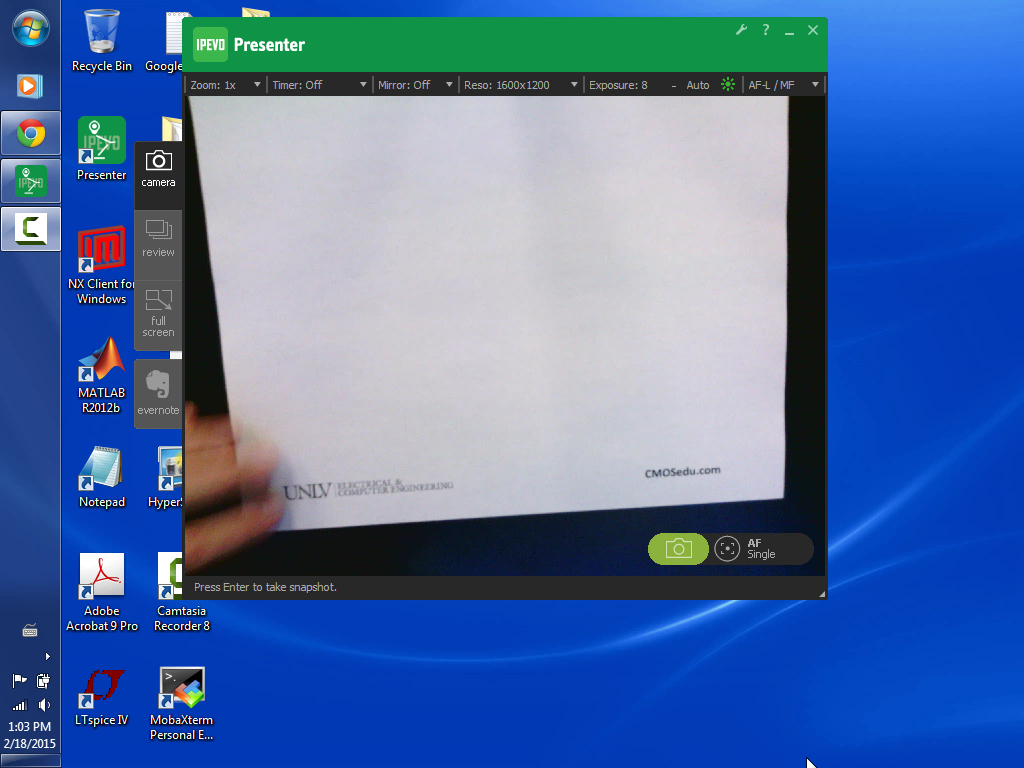Open settings via the wrench icon
The width and height of the screenshot is (1024, 768).
point(741,30)
